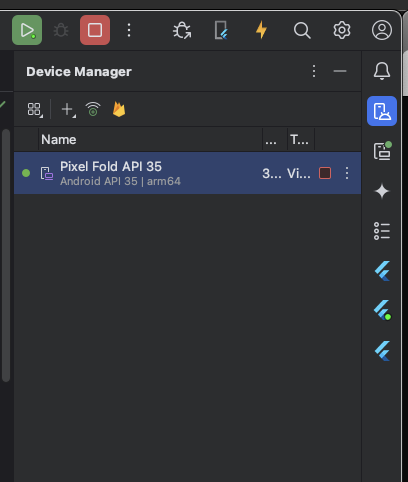Stop the running app with red square

tap(95, 30)
